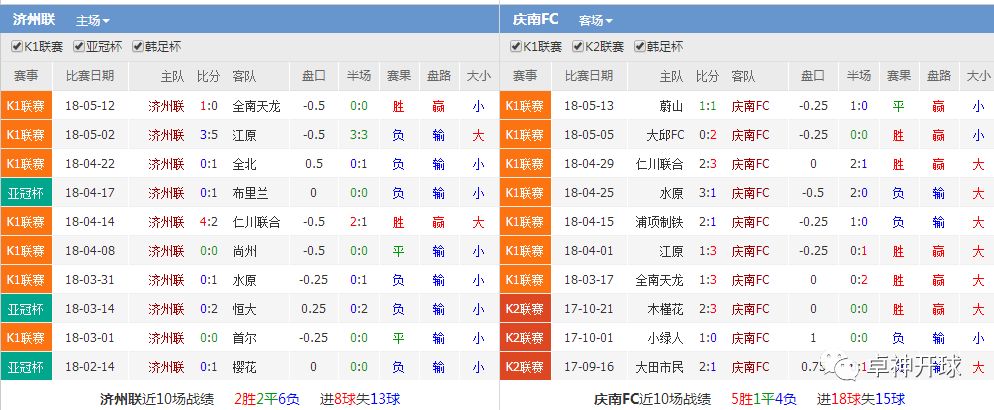Click the 赛果 column header in 庆南FC table
994x410 pixels.
(x=898, y=76)
